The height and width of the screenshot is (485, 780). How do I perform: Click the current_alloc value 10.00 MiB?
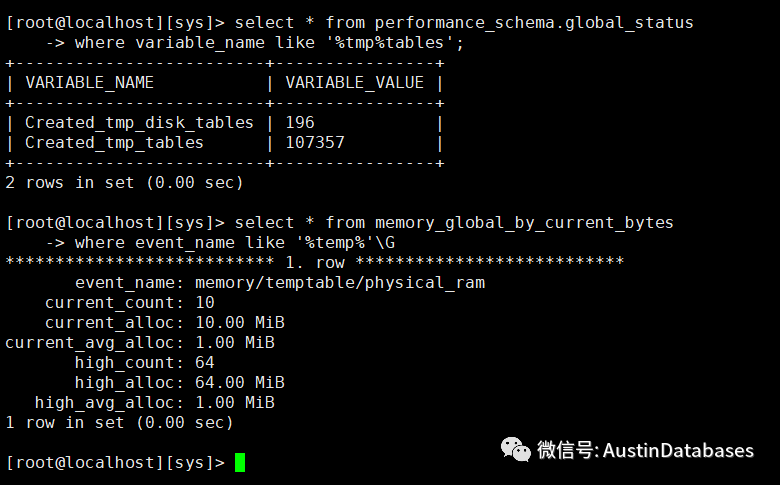pyautogui.click(x=240, y=322)
